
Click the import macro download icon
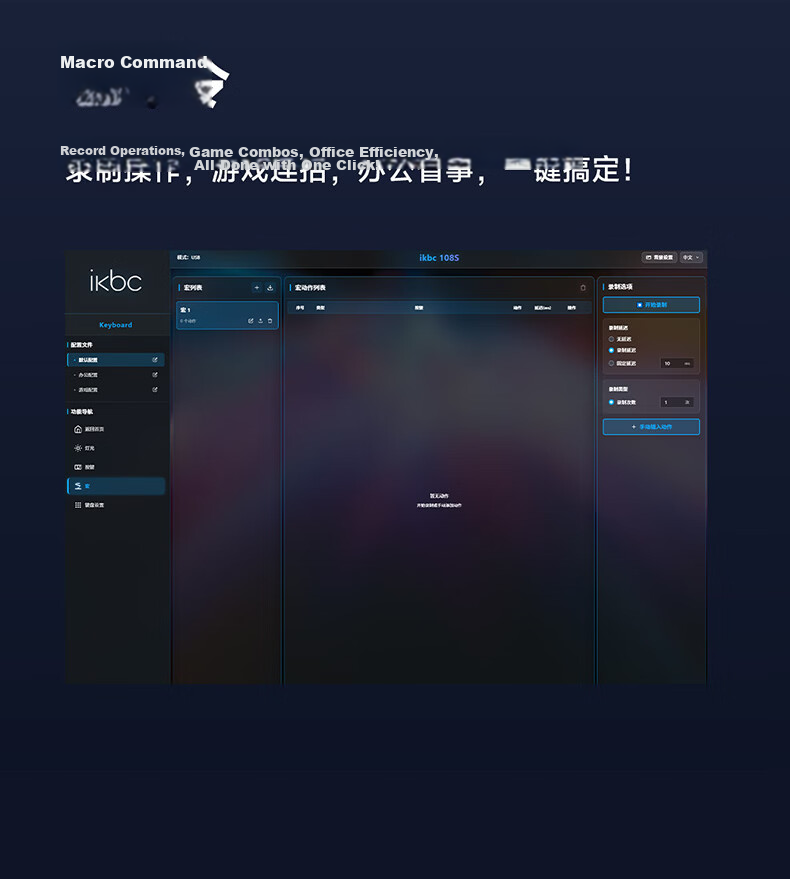click(270, 288)
